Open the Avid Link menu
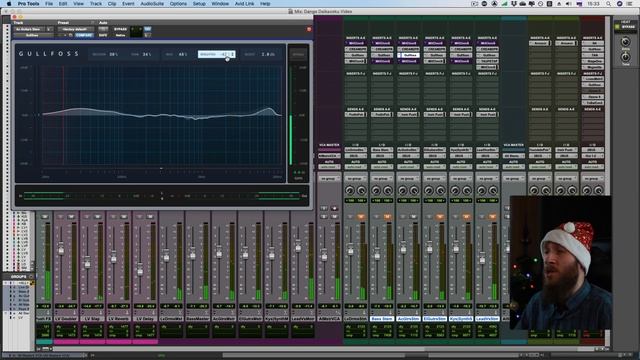The image size is (640, 360). click(x=244, y=4)
